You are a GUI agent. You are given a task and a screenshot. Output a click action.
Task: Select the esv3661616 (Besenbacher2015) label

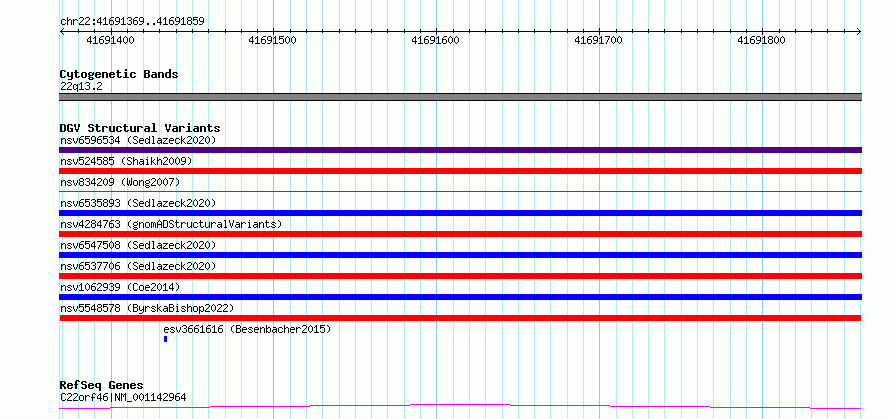click(x=247, y=329)
